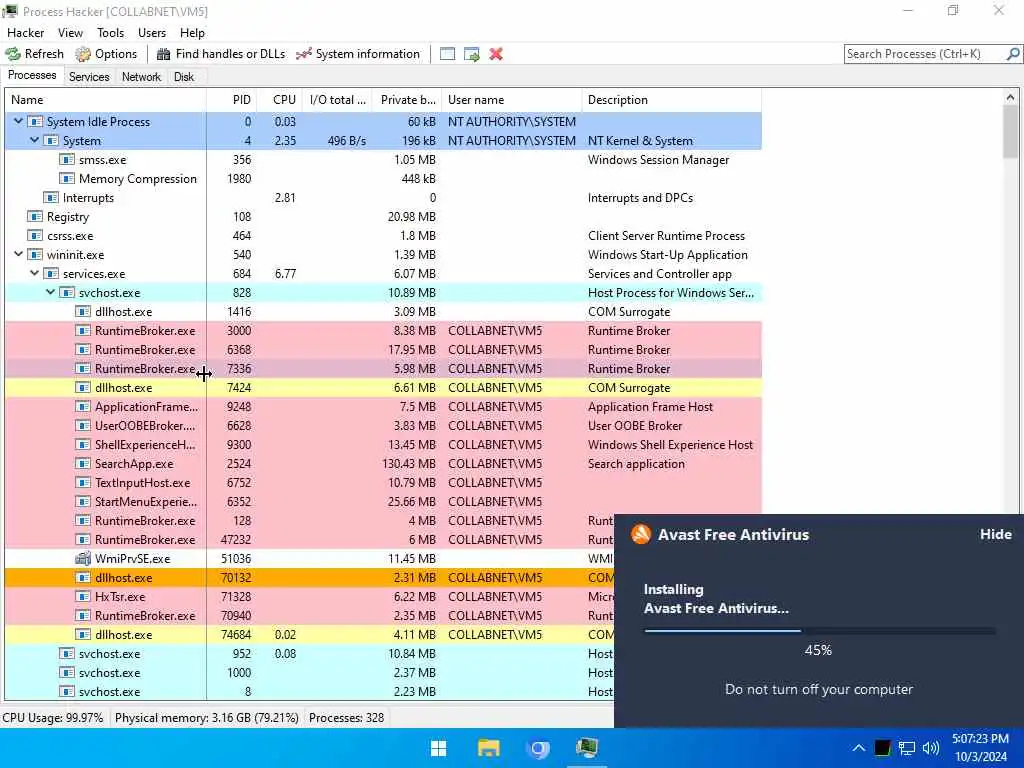1024x768 pixels.
Task: Click Hide in Avast installer popup
Action: pos(995,534)
